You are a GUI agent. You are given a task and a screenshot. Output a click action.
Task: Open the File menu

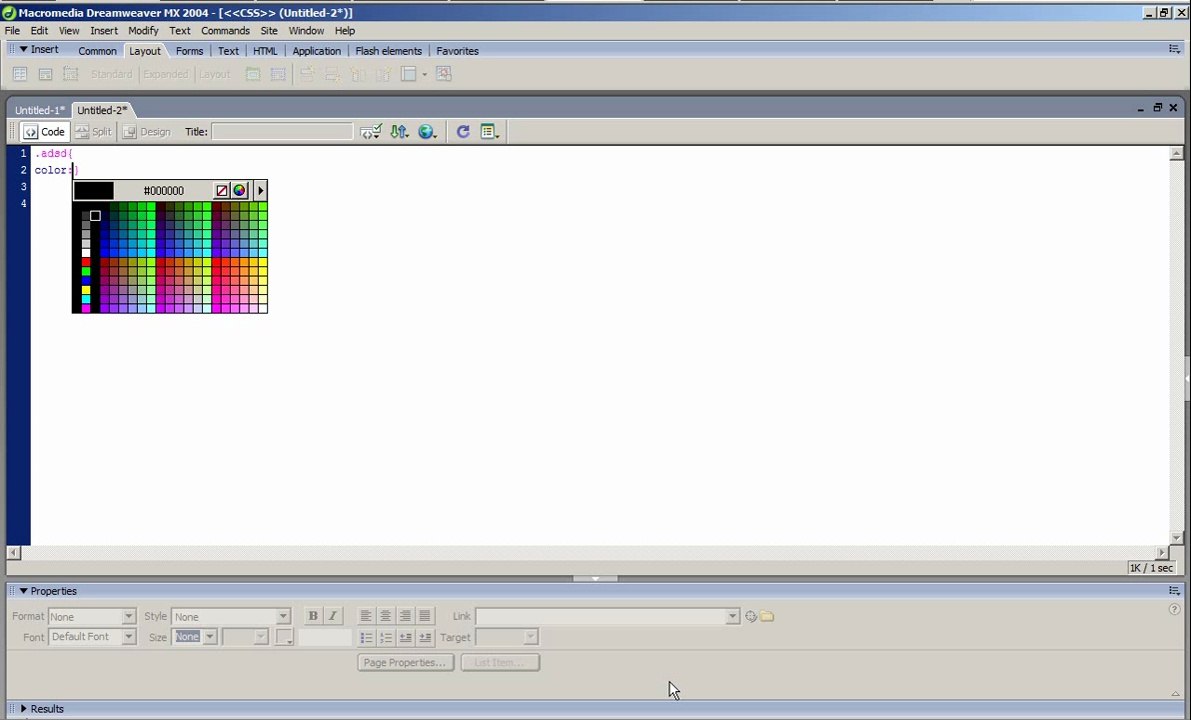tap(12, 30)
